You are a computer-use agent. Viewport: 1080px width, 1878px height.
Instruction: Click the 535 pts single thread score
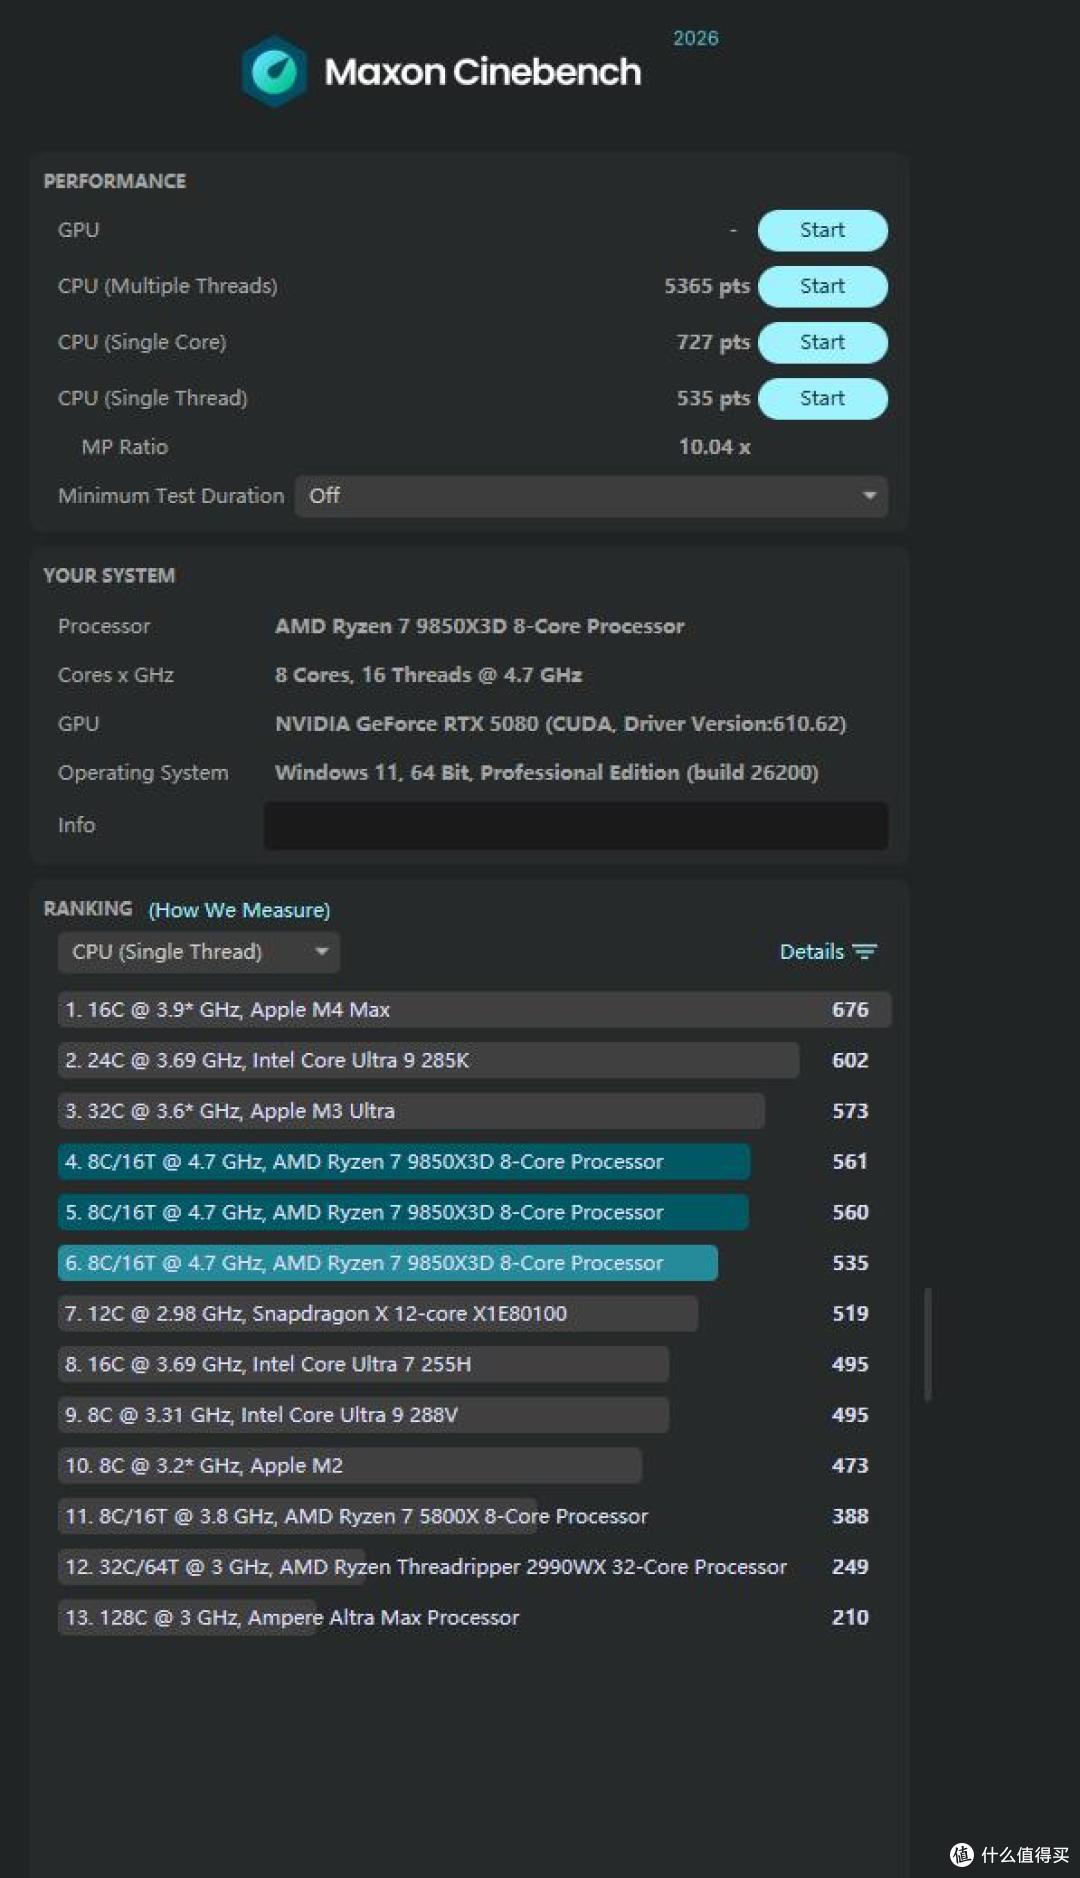click(713, 398)
